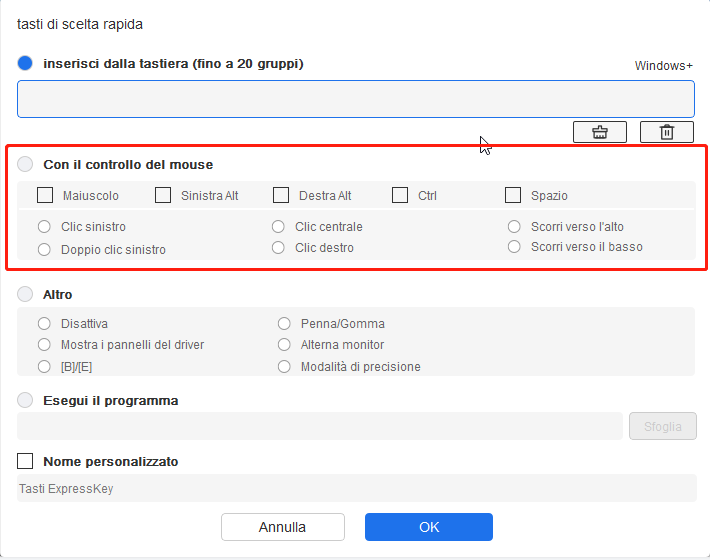Select 'inserisci dalla tastiera' radio option

click(x=25, y=63)
